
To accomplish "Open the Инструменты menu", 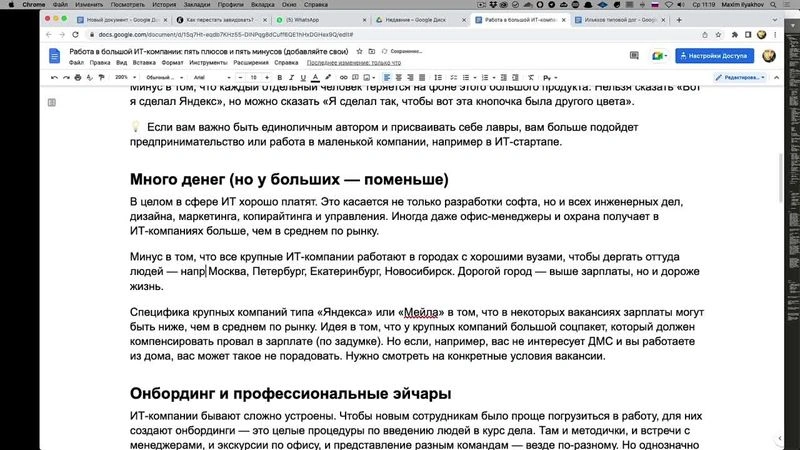I will [208, 63].
